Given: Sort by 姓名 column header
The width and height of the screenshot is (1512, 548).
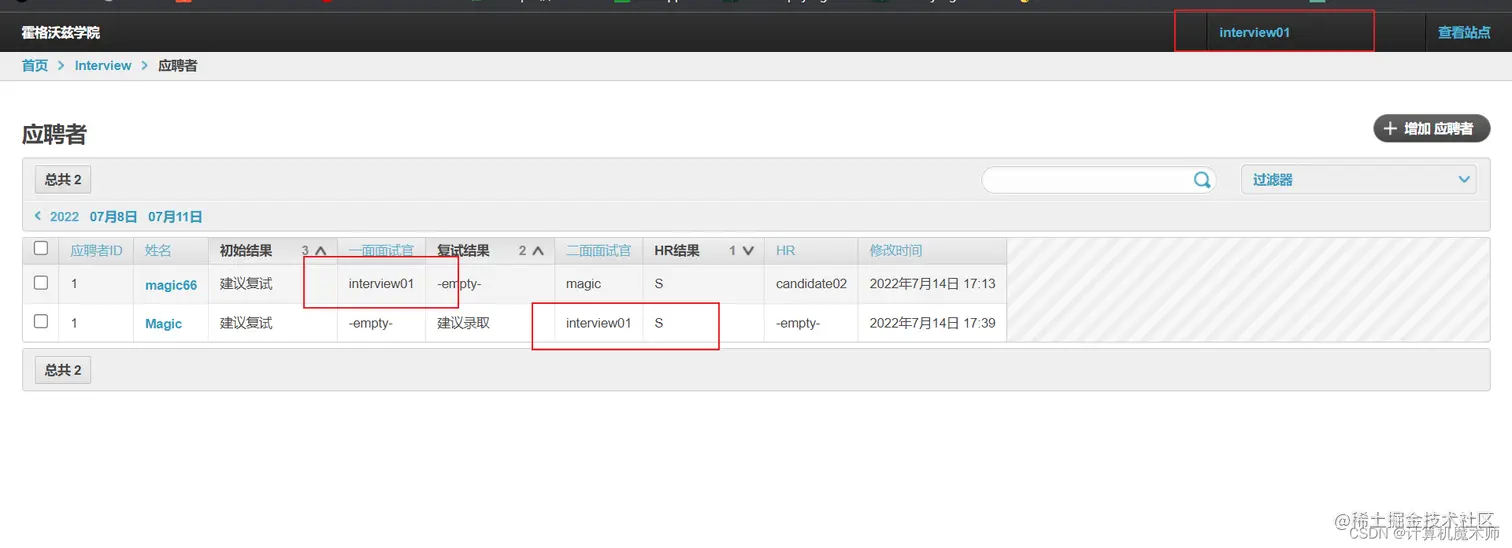Looking at the screenshot, I should (x=158, y=251).
